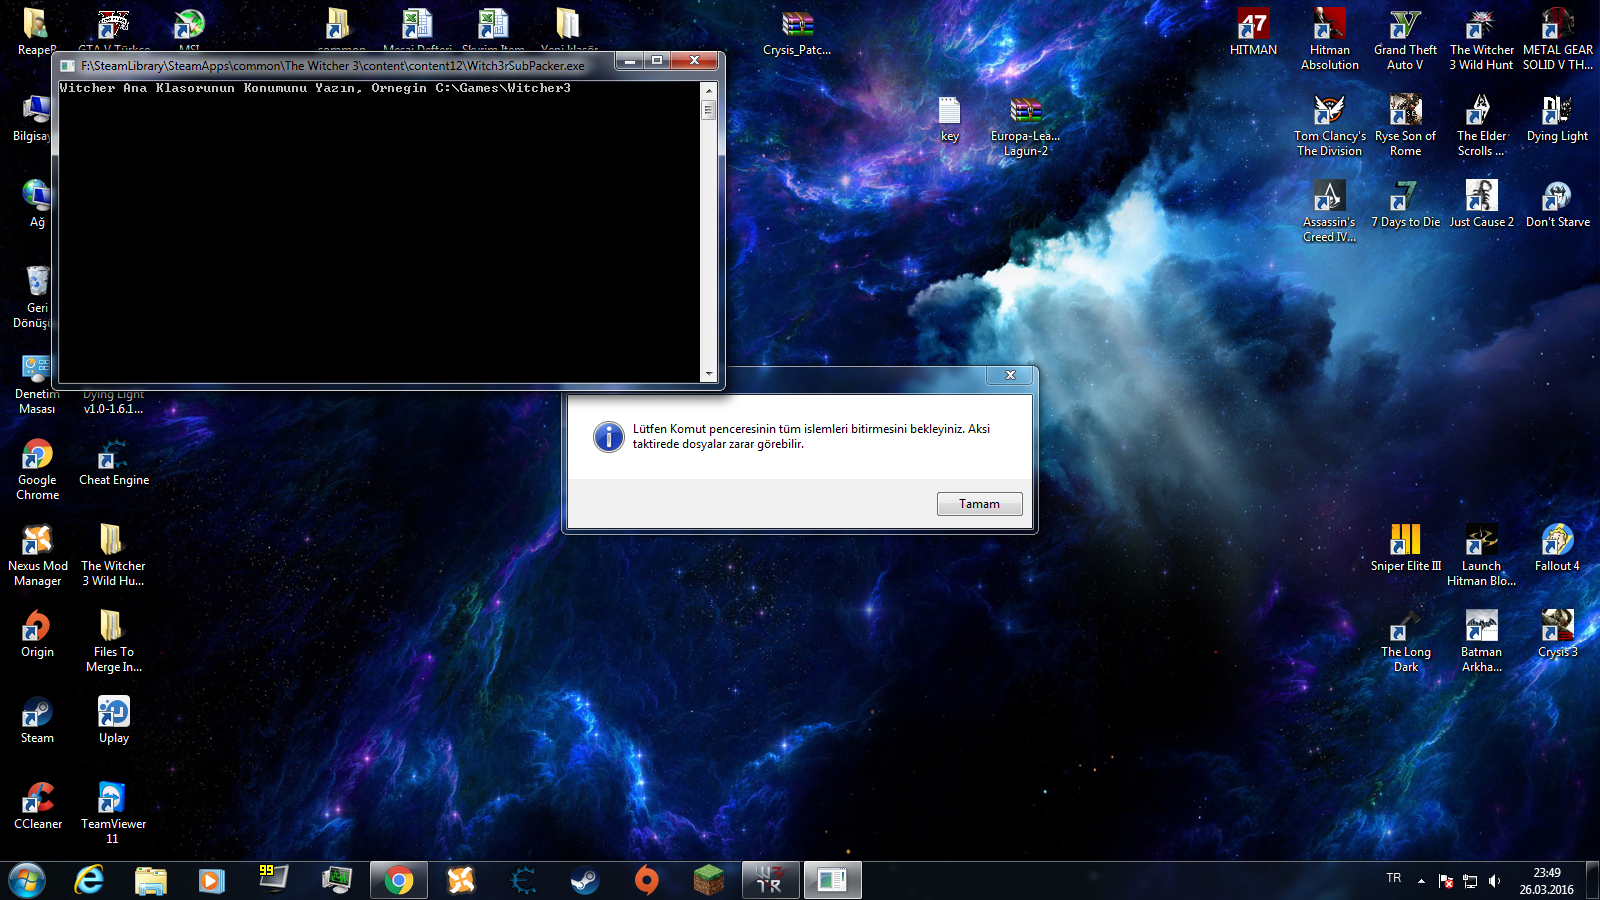Open media player from taskbar

[211, 881]
